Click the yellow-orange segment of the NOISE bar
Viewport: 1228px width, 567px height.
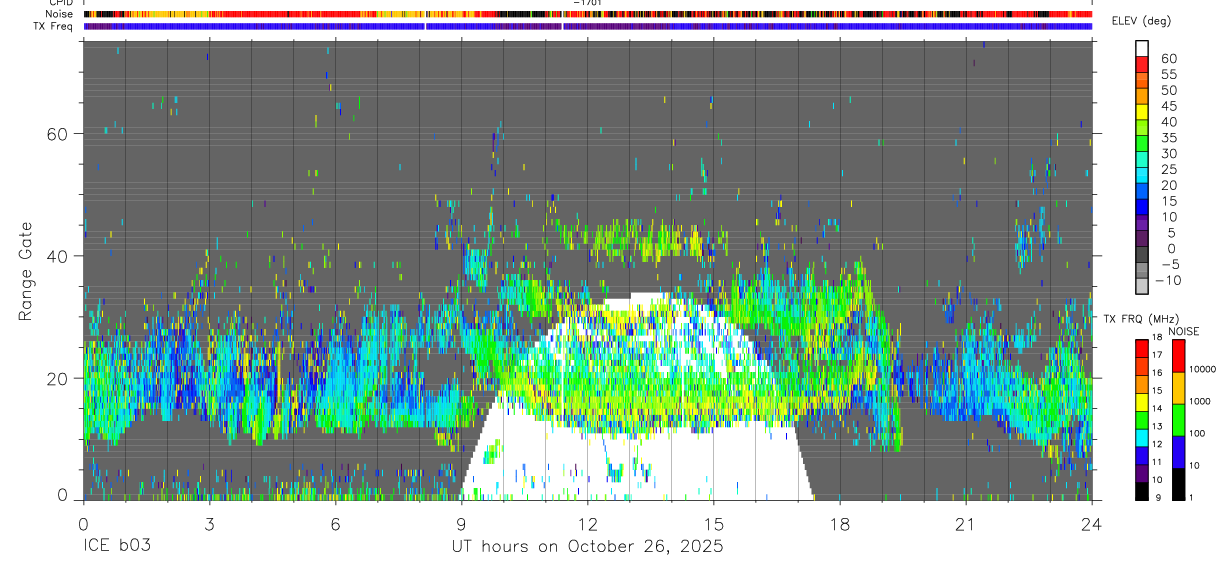(1178, 388)
